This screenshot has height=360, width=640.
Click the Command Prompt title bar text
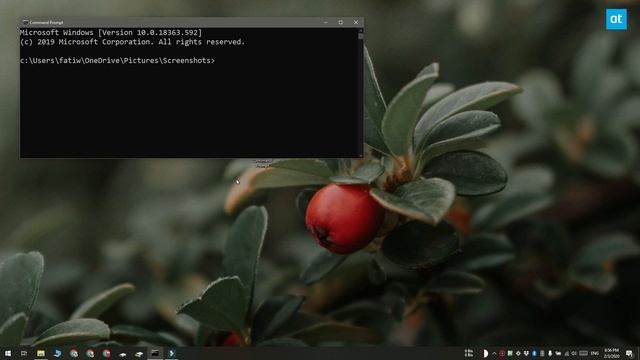[x=46, y=22]
